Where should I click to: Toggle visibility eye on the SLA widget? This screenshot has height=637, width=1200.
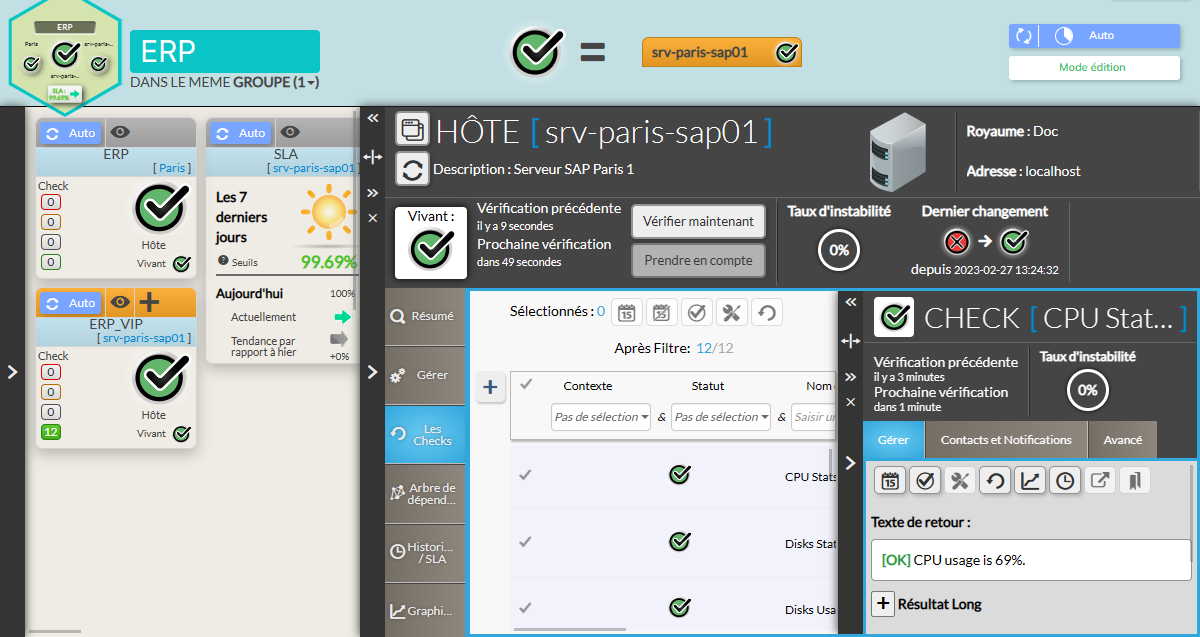coord(290,132)
